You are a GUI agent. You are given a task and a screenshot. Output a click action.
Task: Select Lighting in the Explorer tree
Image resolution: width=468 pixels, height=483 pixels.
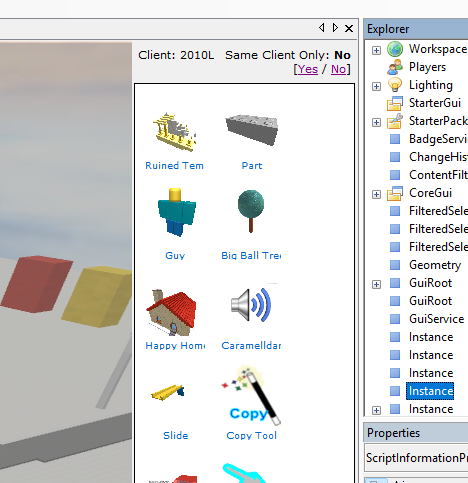(x=431, y=85)
